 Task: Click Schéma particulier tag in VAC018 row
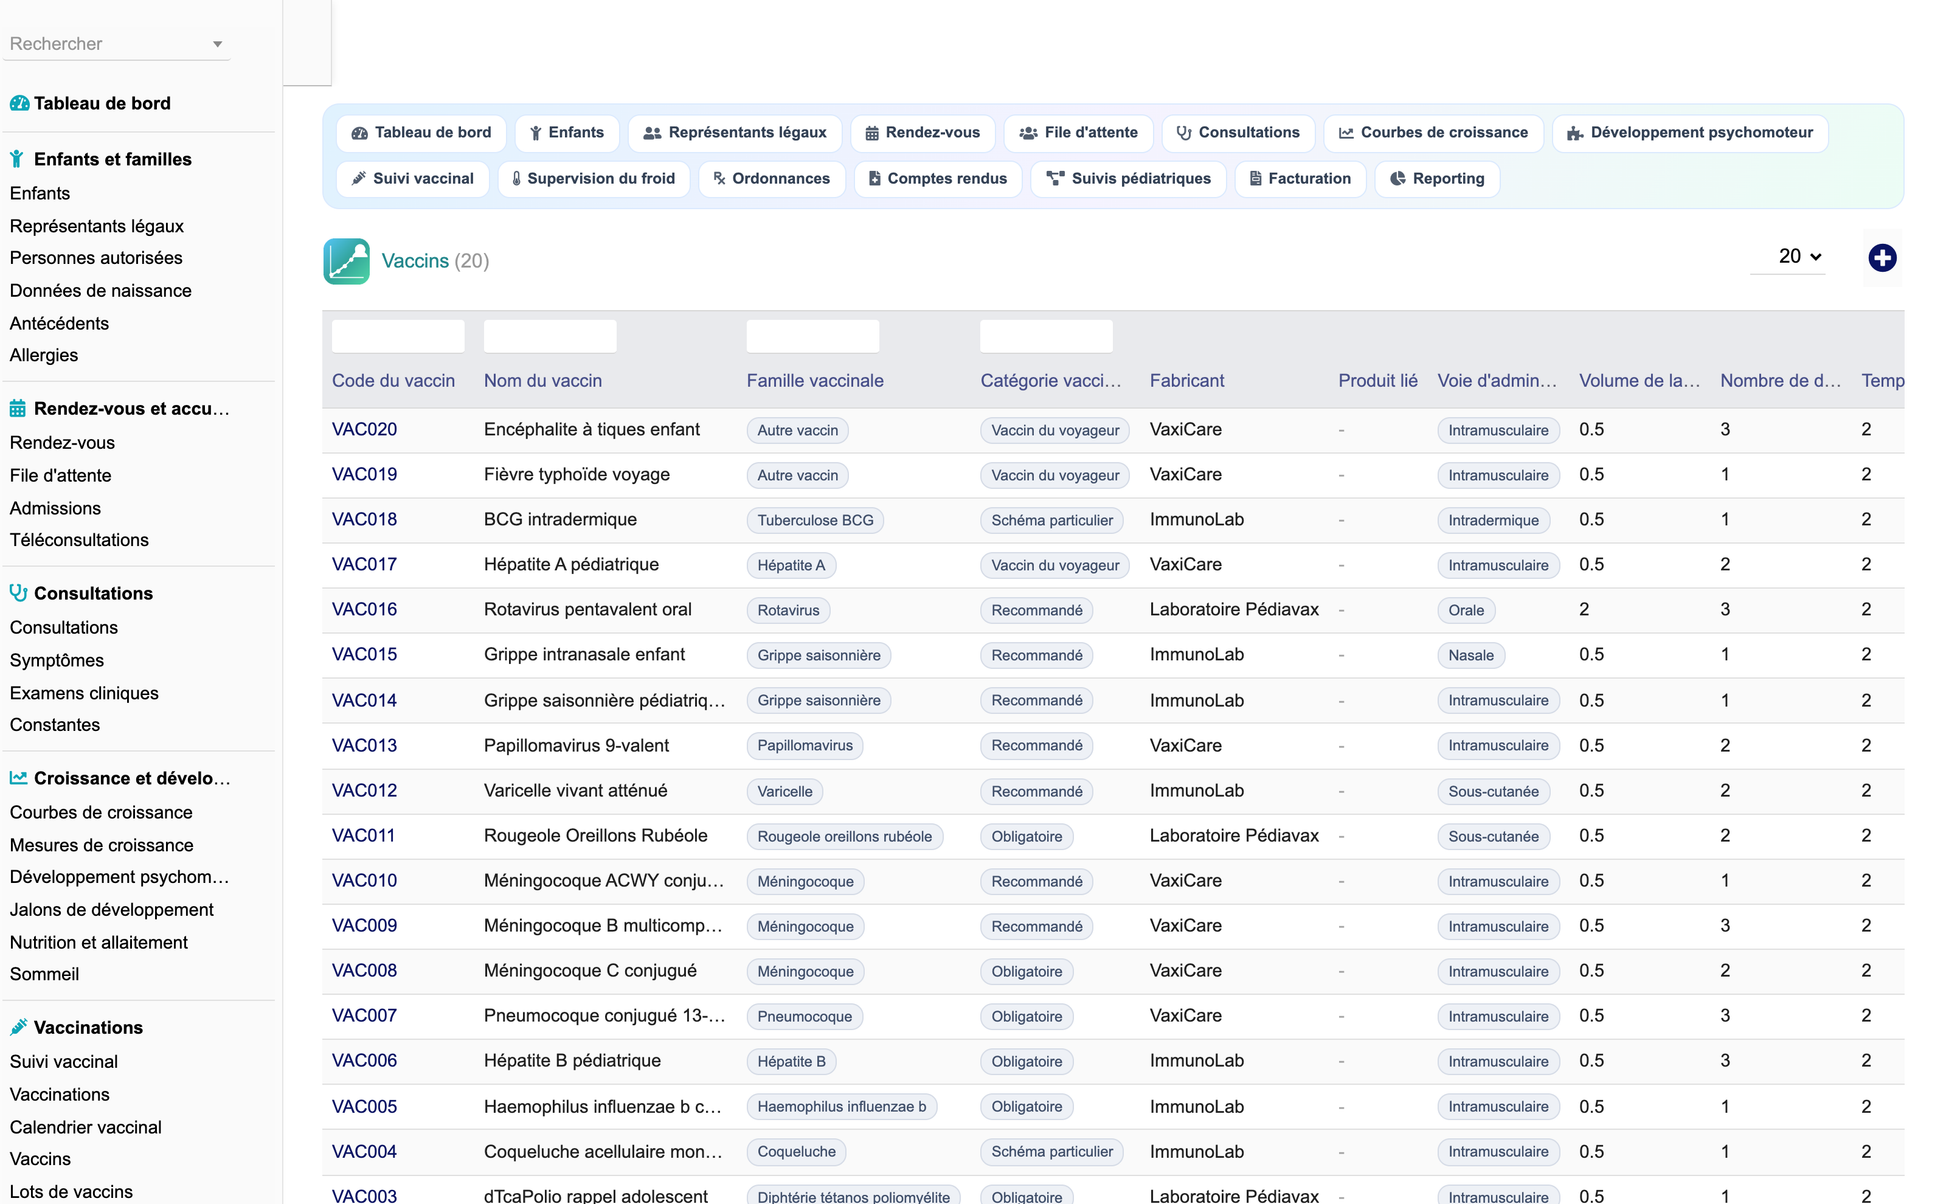[1052, 520]
